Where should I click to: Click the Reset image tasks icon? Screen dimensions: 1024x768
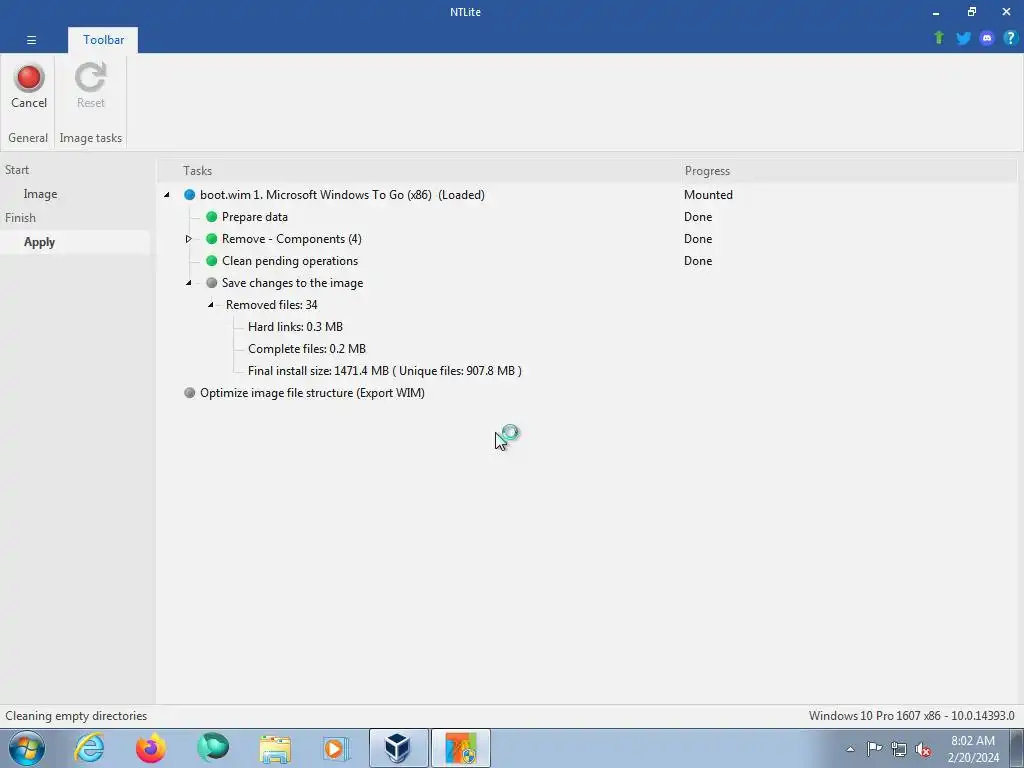point(90,87)
